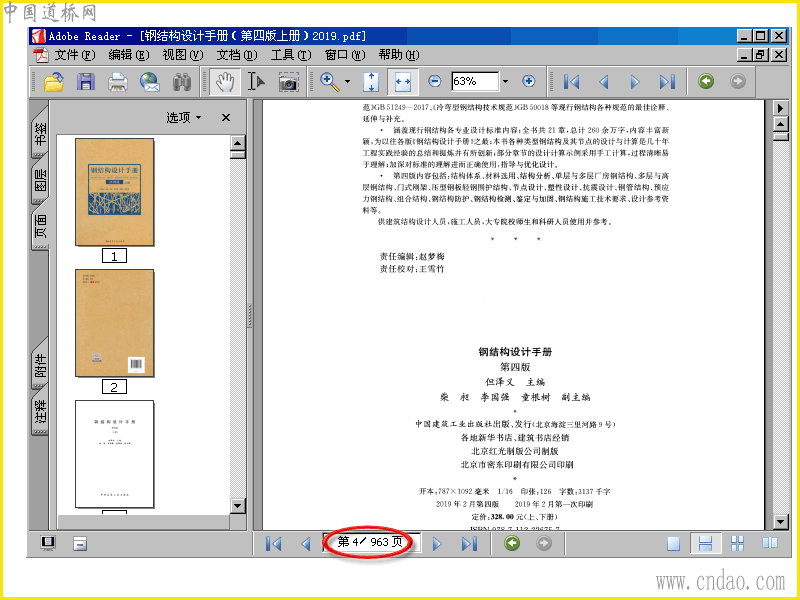Select the Hand tool
Viewport: 800px width, 600px height.
[x=224, y=82]
